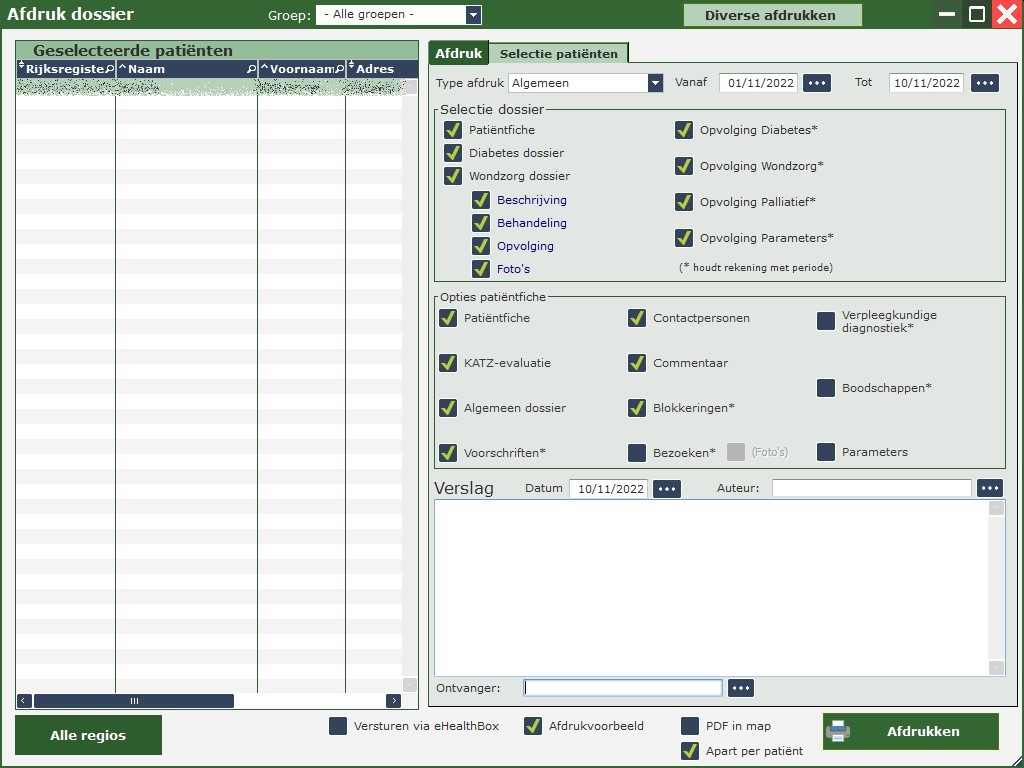
Task: Enable Versturen via eHealthBox checkbox
Action: coord(338,726)
